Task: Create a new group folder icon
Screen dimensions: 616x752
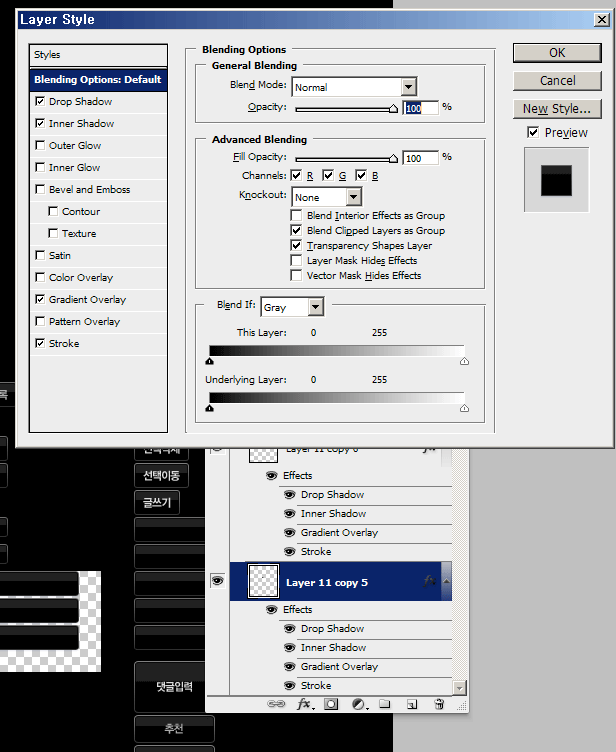Action: point(385,704)
